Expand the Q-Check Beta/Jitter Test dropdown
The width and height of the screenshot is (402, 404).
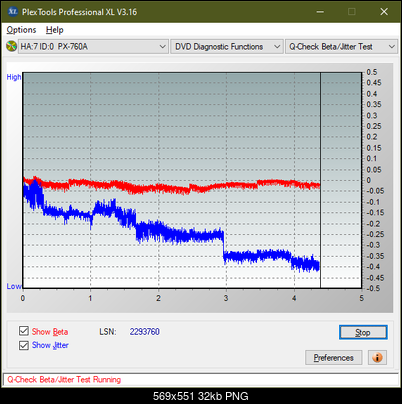pyautogui.click(x=341, y=47)
